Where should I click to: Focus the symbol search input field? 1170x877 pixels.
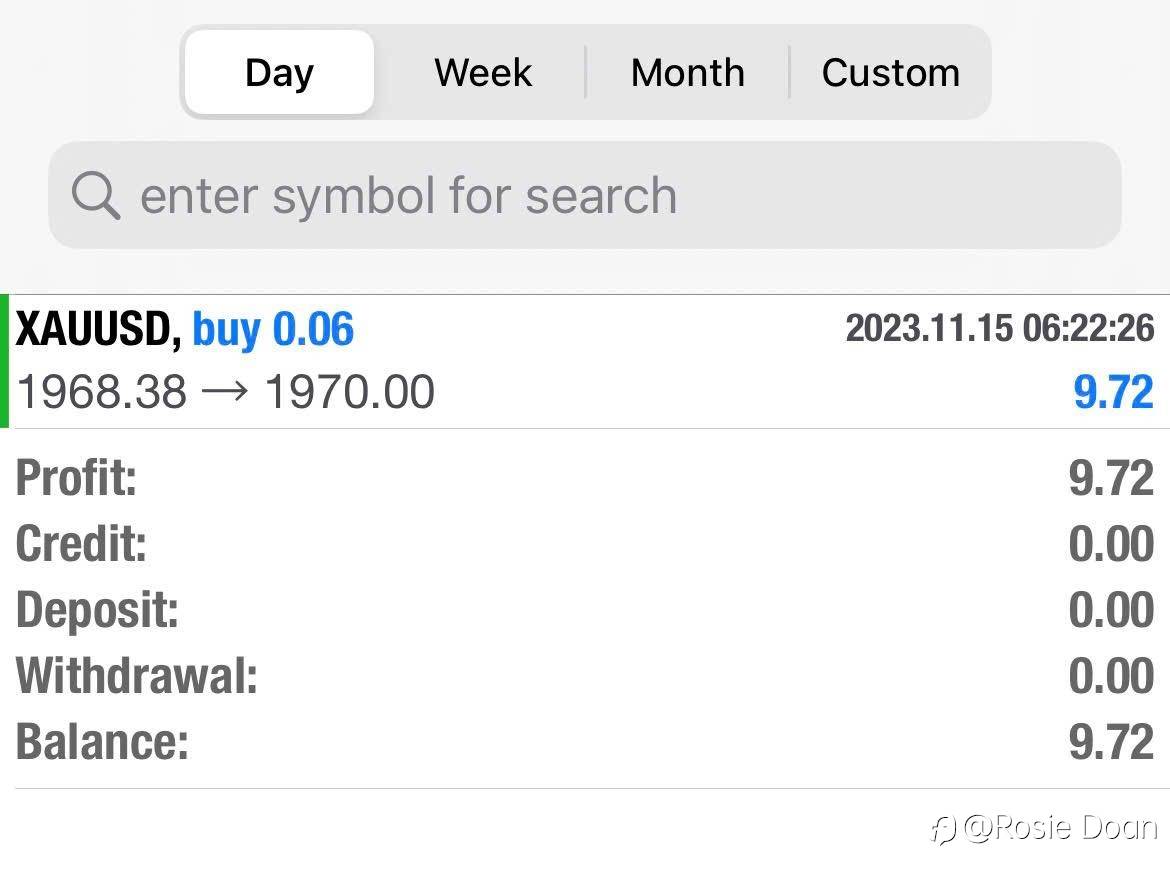(600, 195)
